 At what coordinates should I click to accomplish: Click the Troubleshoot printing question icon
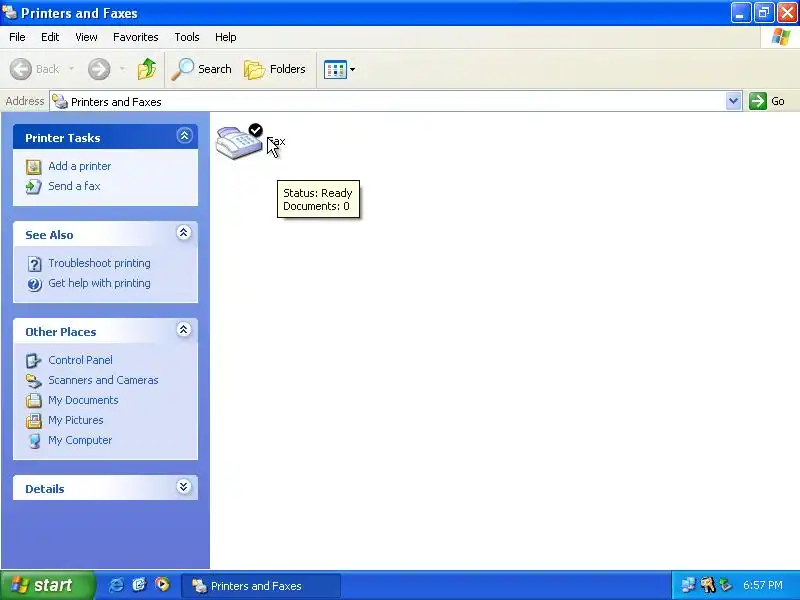click(34, 264)
